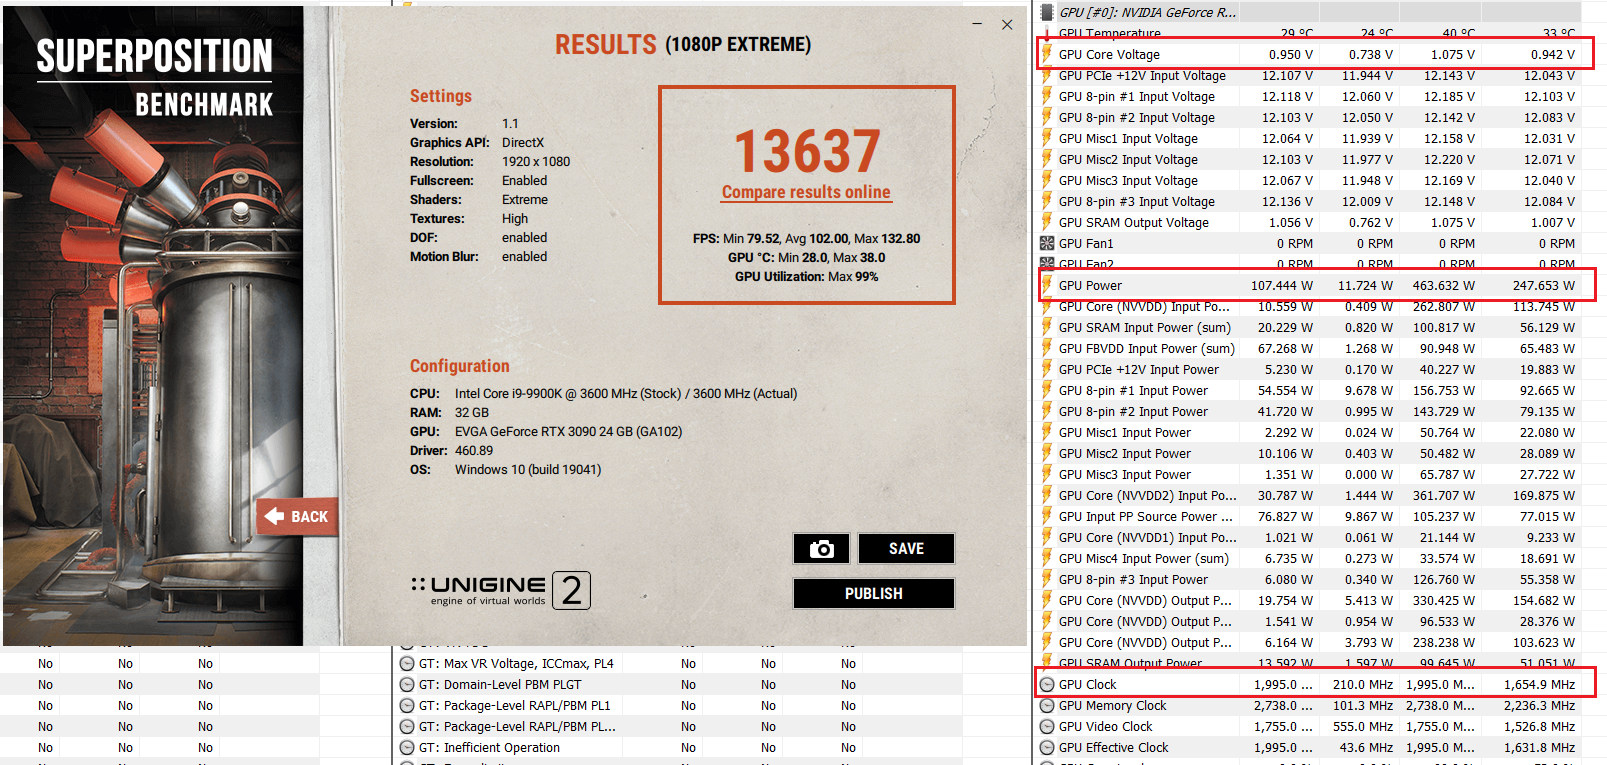Select the GPU Misc2 Input Power row

[1309, 453]
